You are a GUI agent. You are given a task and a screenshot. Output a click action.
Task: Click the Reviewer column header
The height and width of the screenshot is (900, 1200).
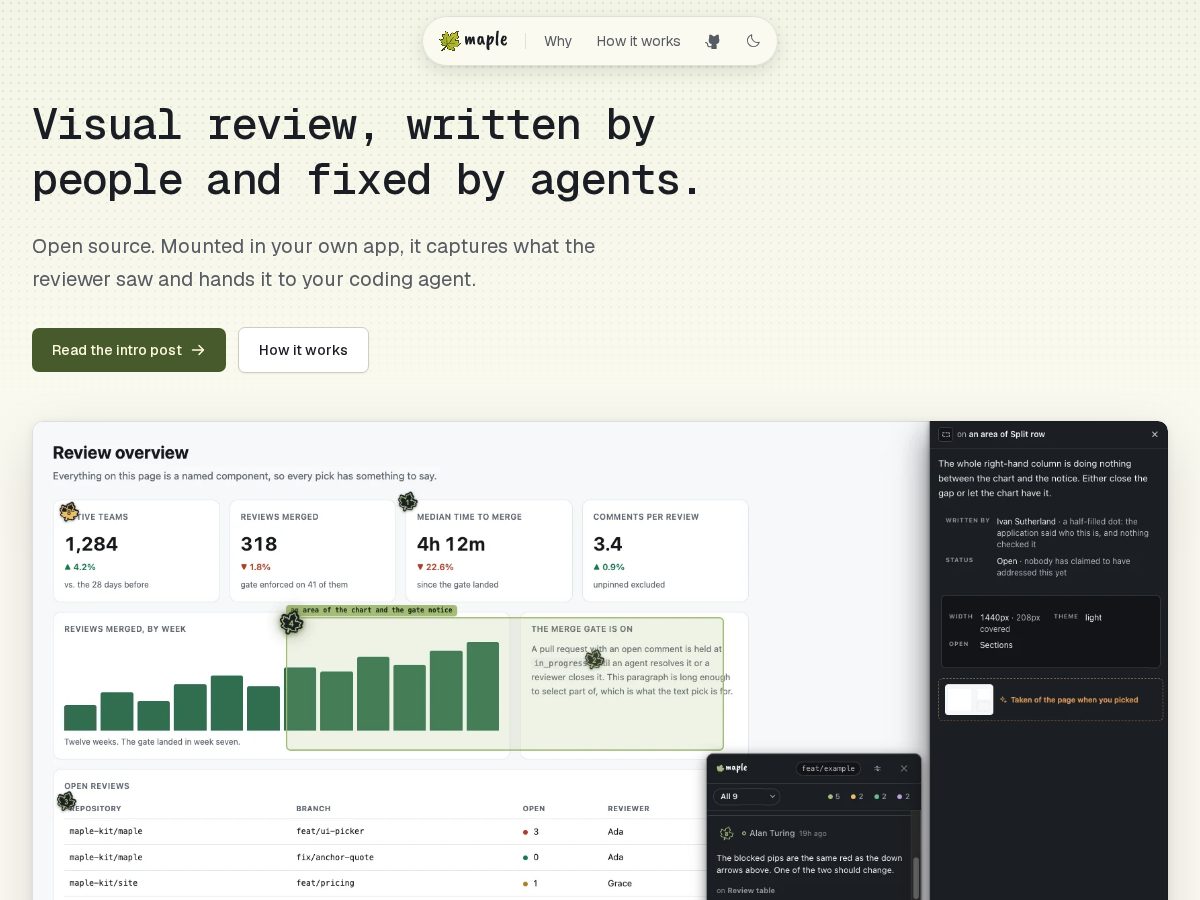coord(628,808)
